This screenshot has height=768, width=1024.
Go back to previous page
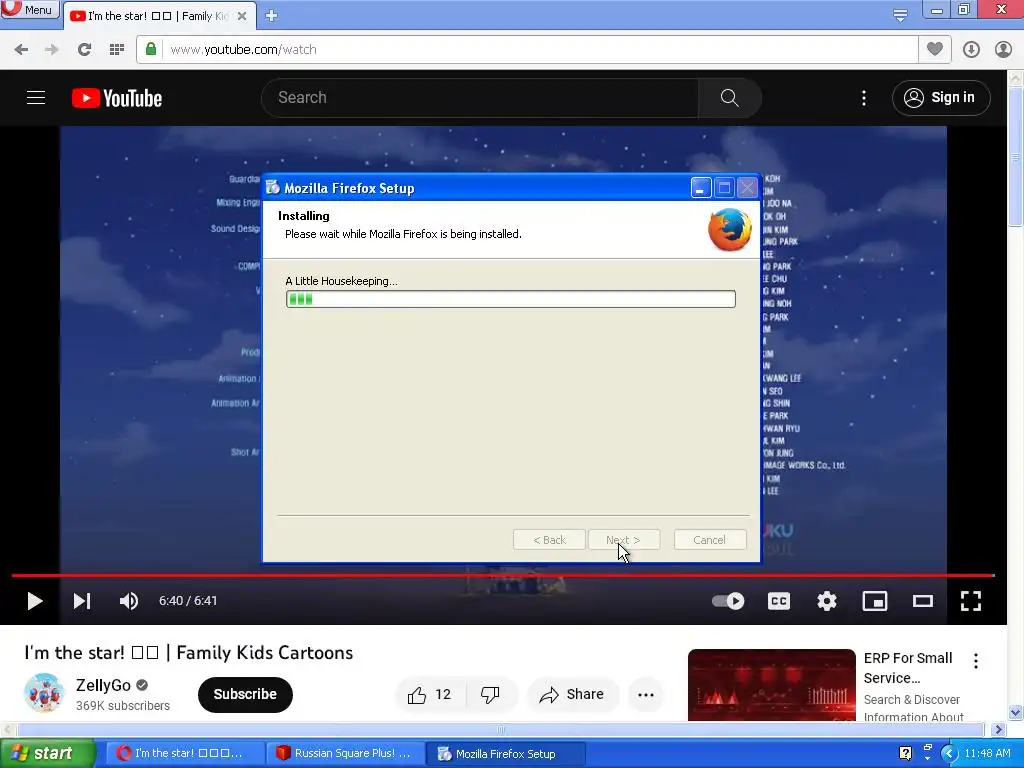click(21, 50)
